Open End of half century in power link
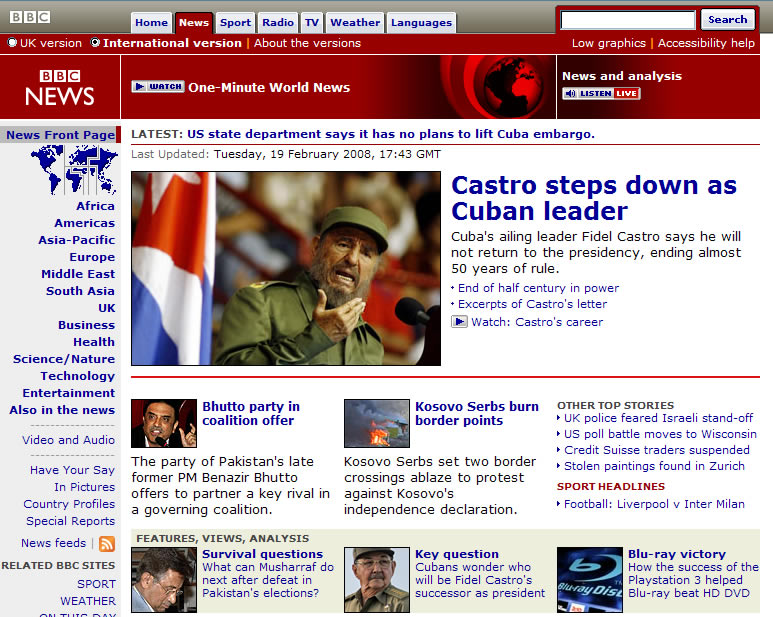The height and width of the screenshot is (617, 773). click(538, 288)
